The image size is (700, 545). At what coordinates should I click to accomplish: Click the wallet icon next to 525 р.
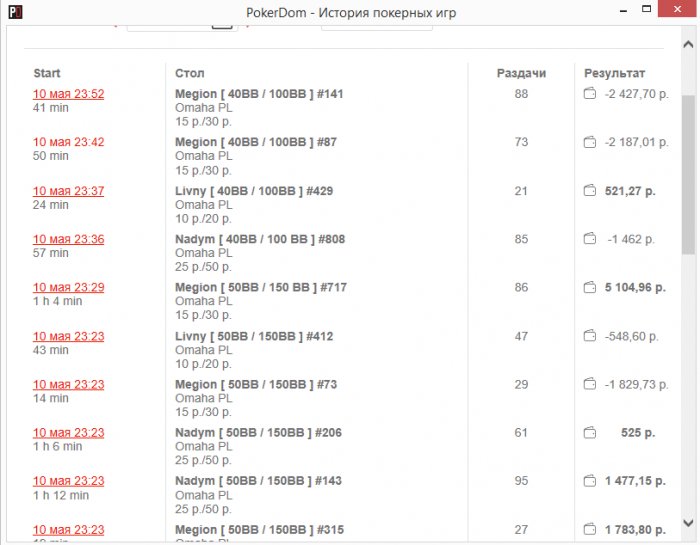tap(590, 433)
